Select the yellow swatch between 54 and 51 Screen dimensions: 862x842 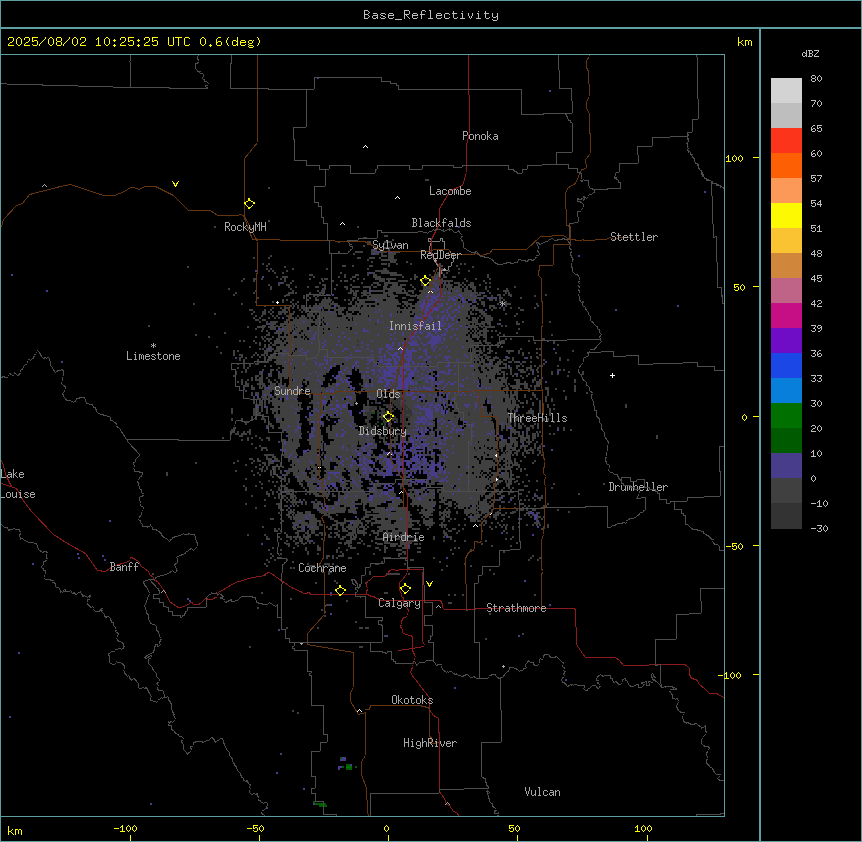click(x=786, y=215)
